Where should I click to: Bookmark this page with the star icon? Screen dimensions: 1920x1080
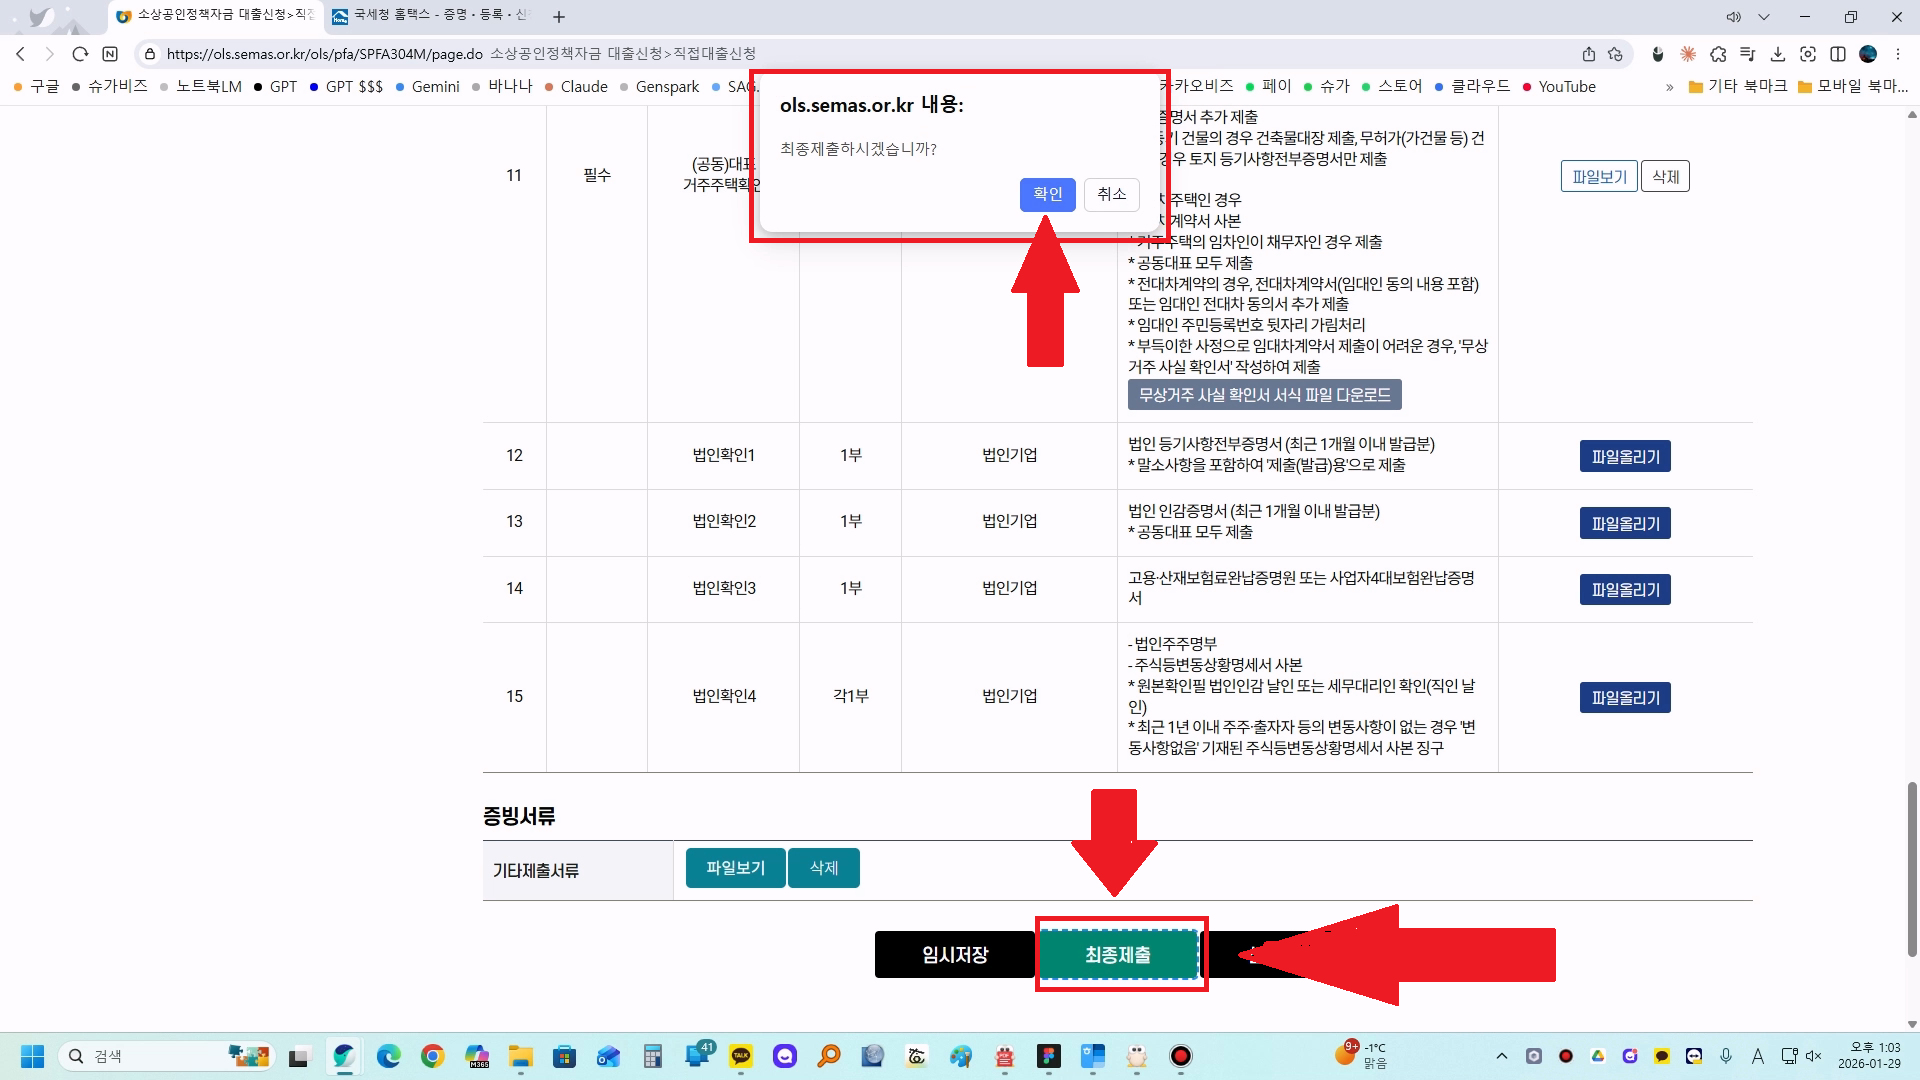(x=1615, y=54)
